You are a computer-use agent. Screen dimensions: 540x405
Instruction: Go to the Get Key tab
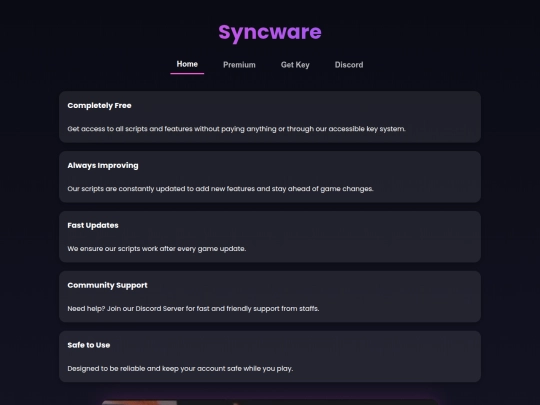tap(295, 65)
